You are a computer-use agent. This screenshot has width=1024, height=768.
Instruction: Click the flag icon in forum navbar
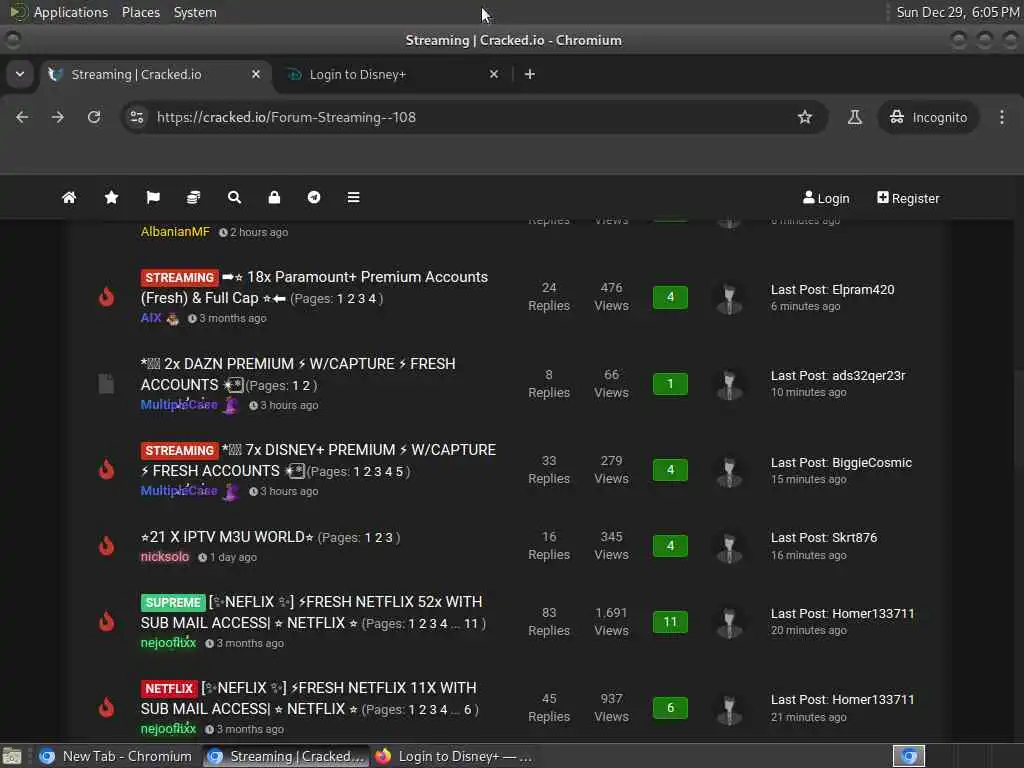153,198
